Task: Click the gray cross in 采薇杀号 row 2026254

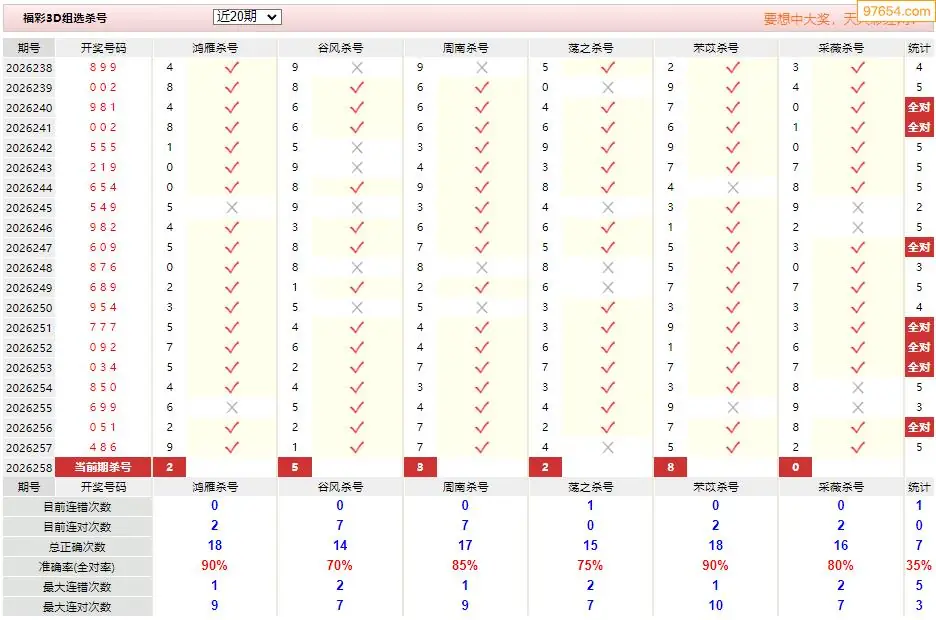Action: click(x=858, y=388)
